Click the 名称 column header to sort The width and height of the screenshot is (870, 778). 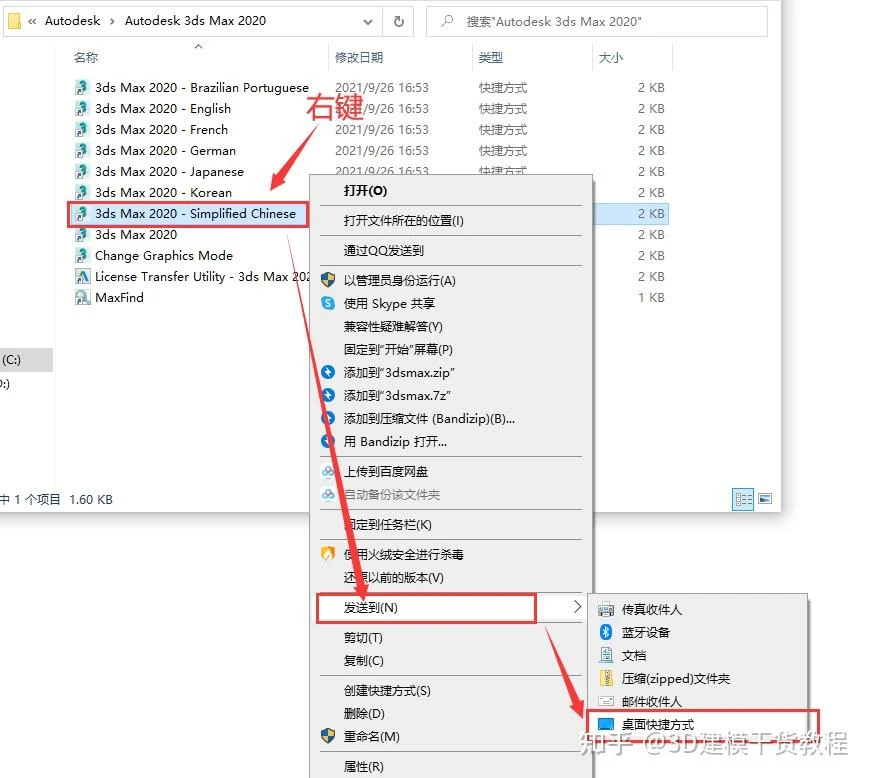tap(87, 58)
